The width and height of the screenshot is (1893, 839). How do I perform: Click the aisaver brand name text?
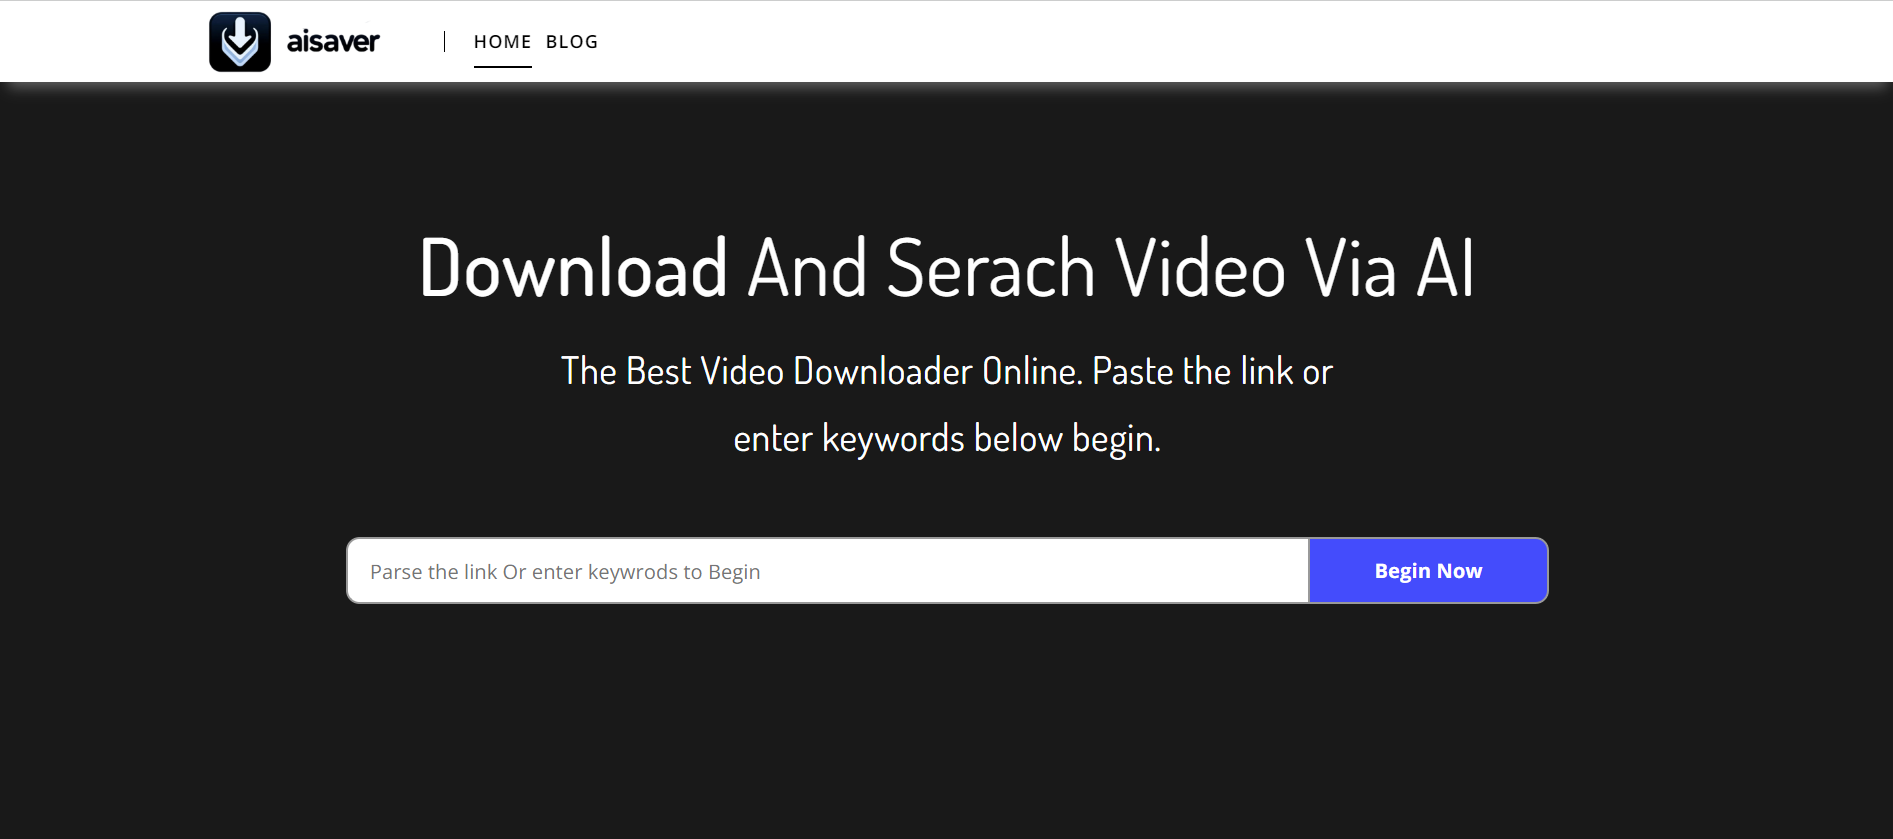pos(333,42)
